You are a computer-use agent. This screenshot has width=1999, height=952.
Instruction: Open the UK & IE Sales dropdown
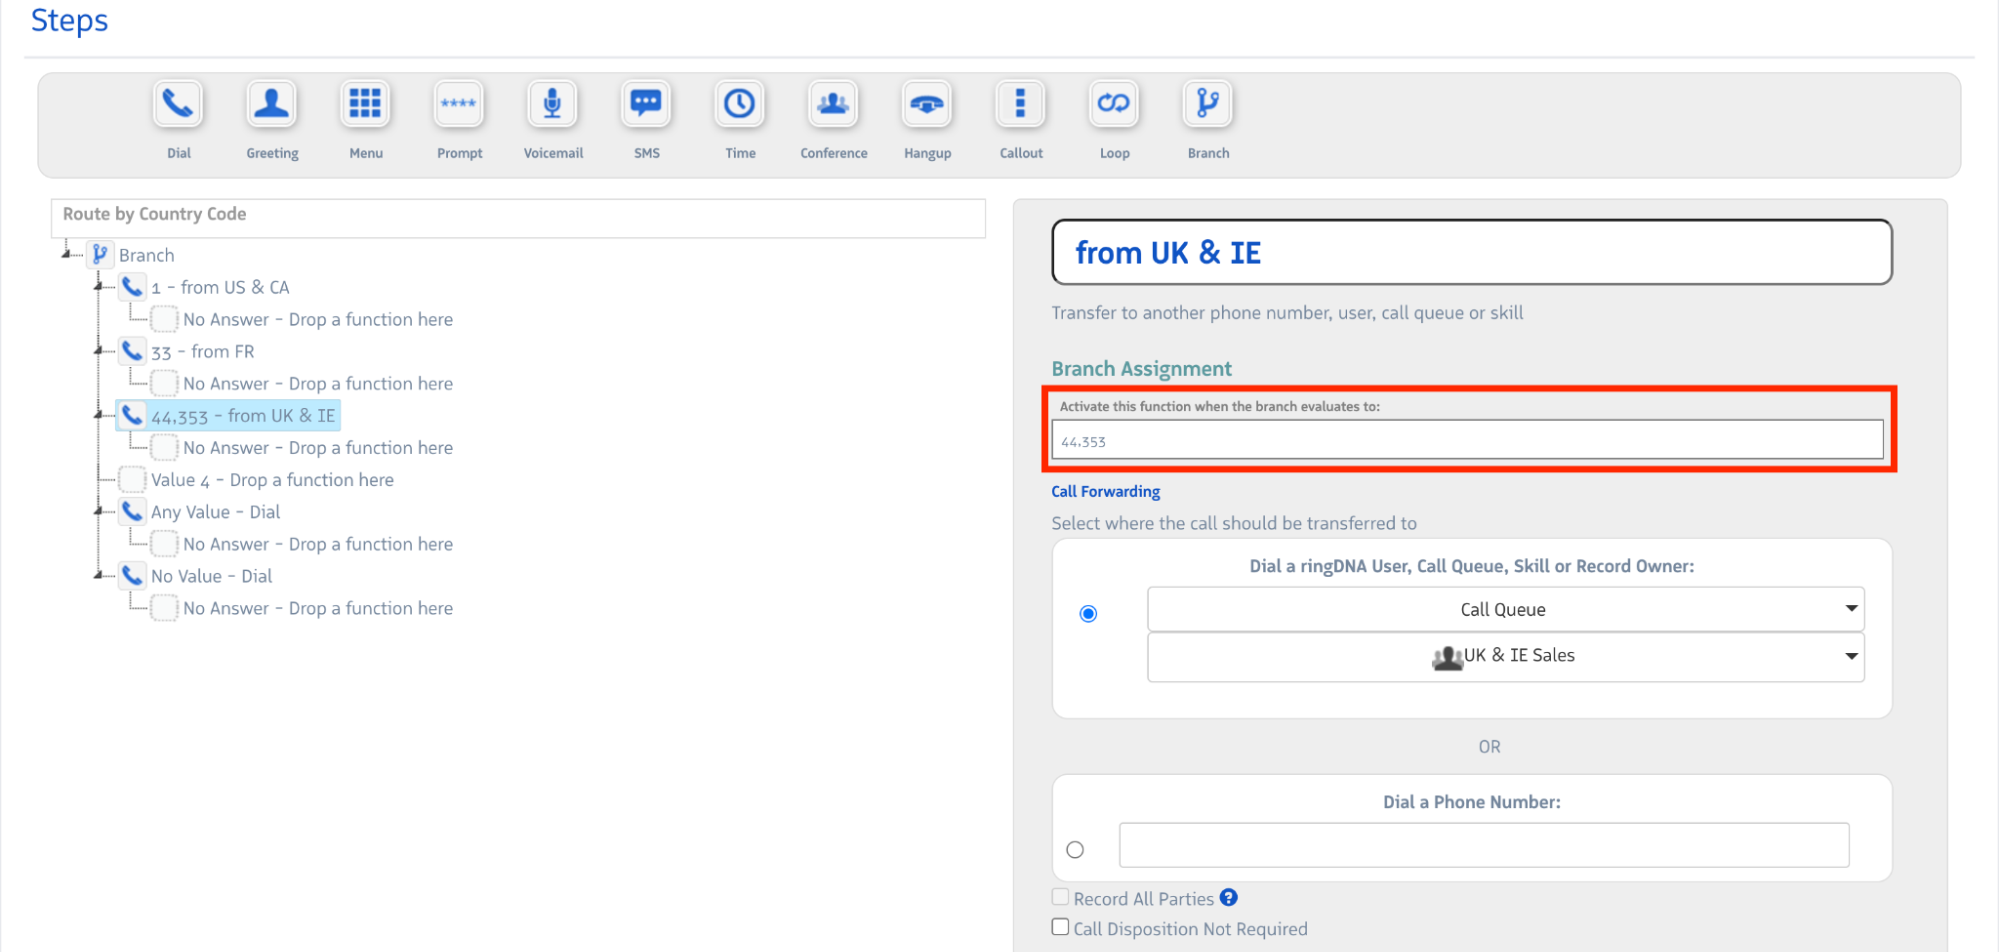[1505, 656]
